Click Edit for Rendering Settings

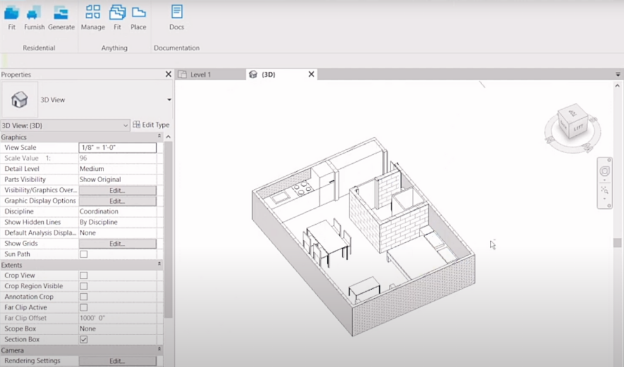[117, 361]
